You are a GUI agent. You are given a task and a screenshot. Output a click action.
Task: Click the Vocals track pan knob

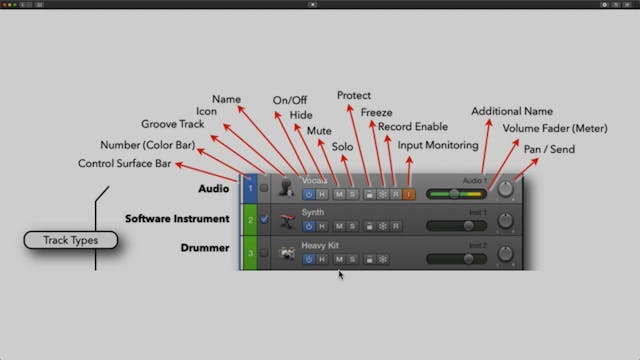pos(505,189)
